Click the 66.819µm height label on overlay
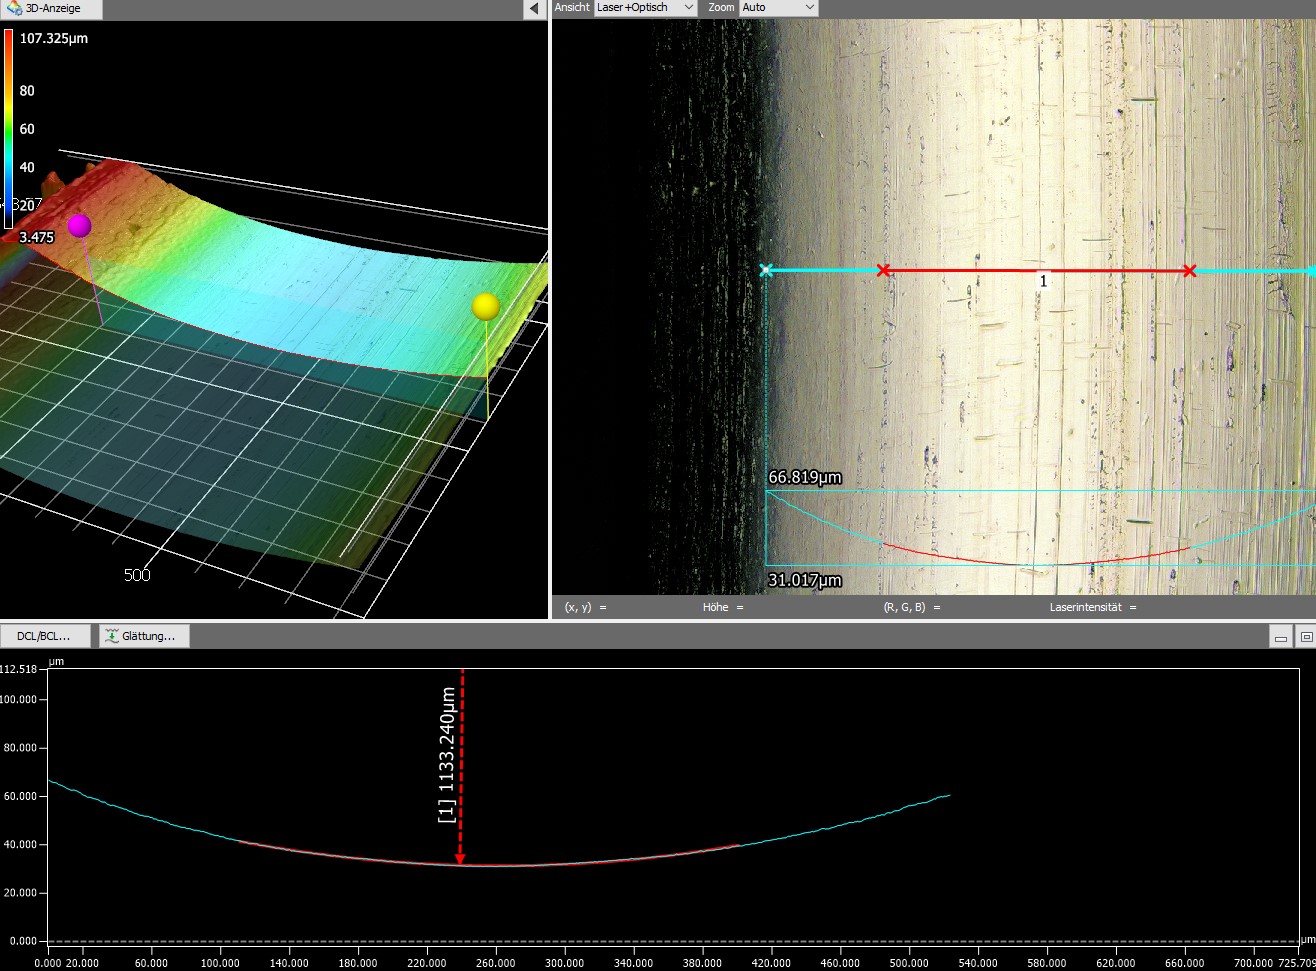Viewport: 1316px width, 971px height. tap(804, 478)
